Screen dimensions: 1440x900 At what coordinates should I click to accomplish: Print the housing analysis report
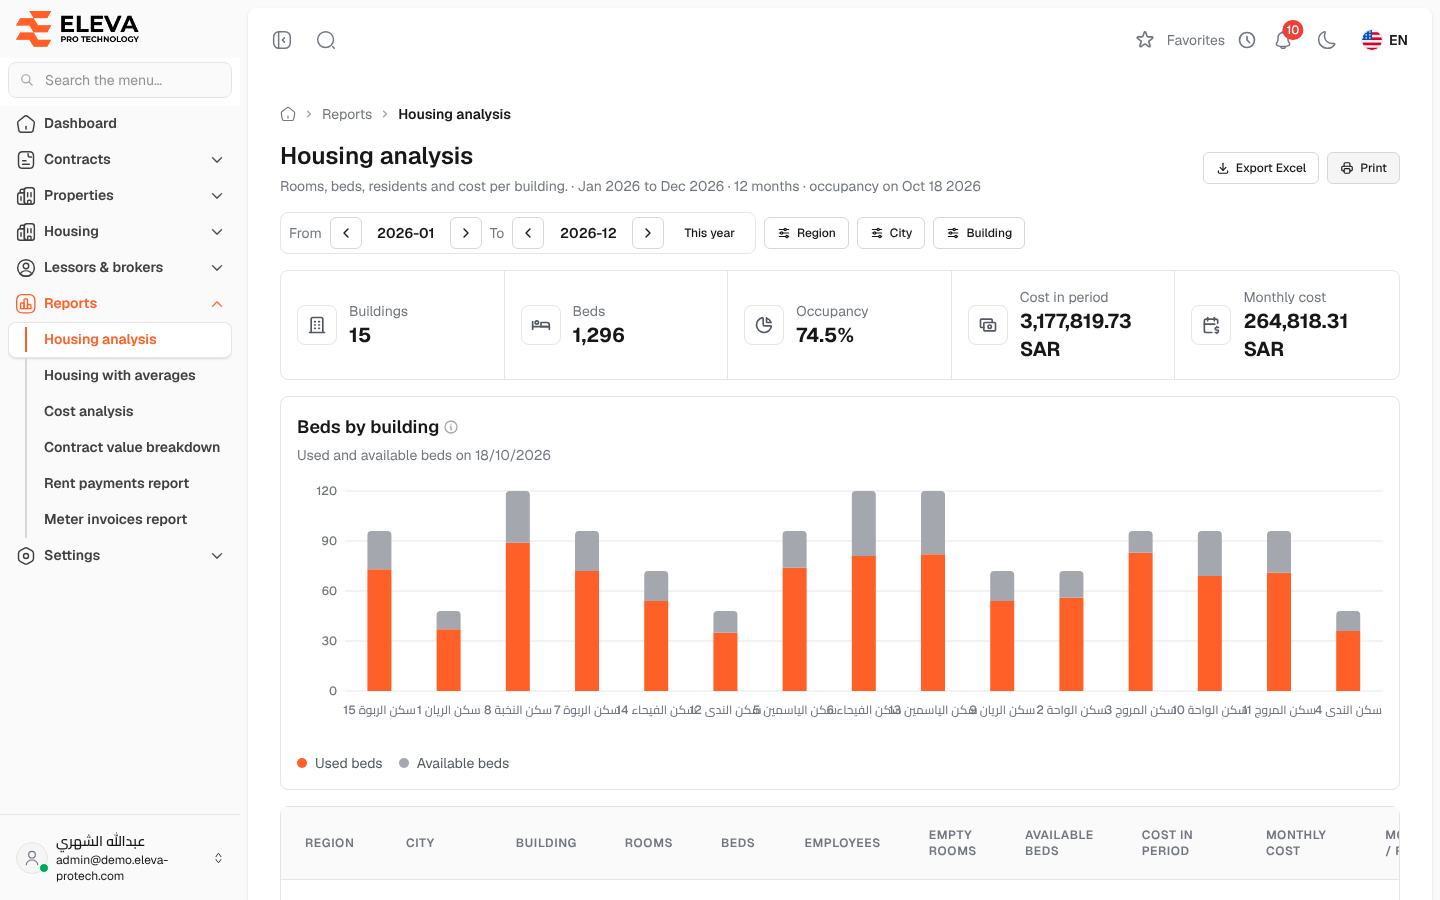click(x=1363, y=168)
